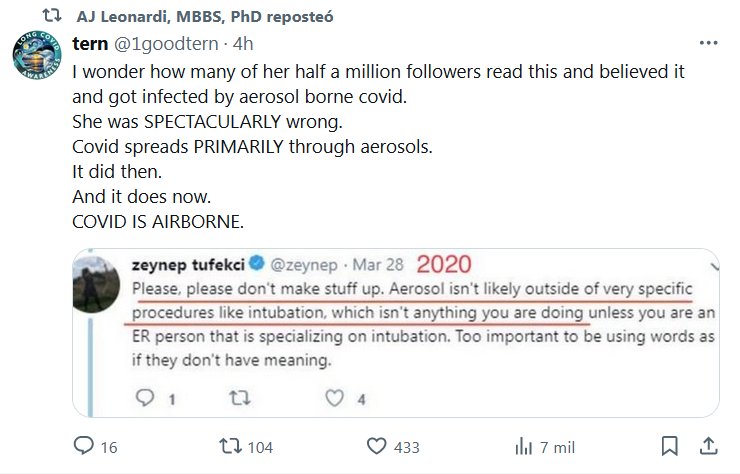Click the 7 mil views count
Image resolution: width=740 pixels, height=474 pixels.
point(556,446)
